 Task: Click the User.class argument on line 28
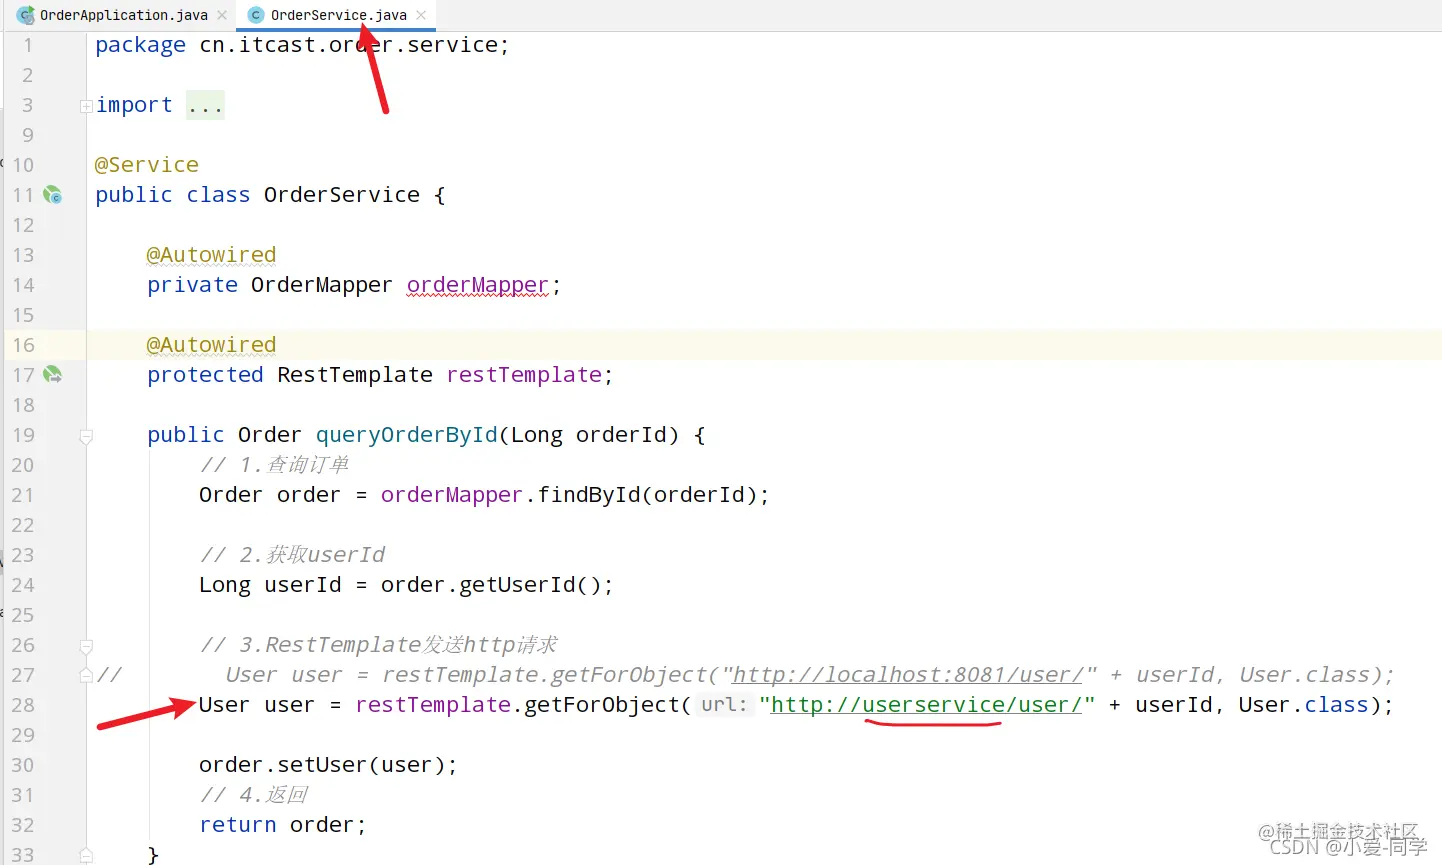(x=1303, y=705)
